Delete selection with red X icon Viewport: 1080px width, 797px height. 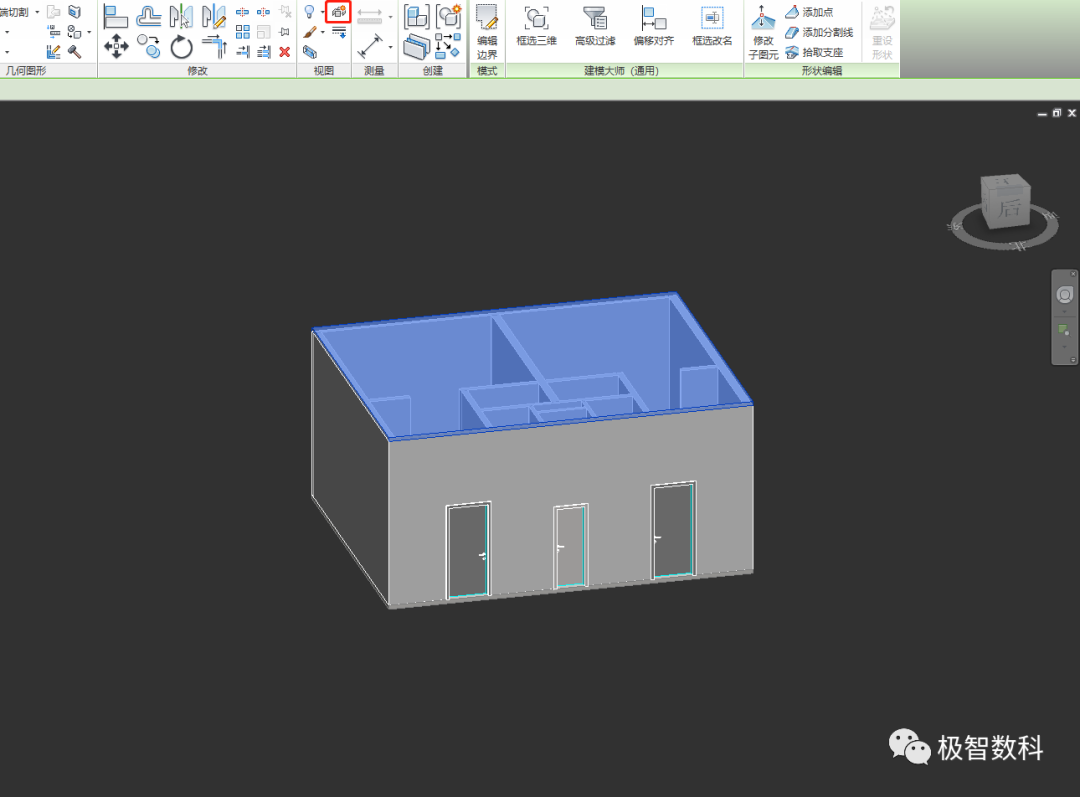tap(284, 52)
